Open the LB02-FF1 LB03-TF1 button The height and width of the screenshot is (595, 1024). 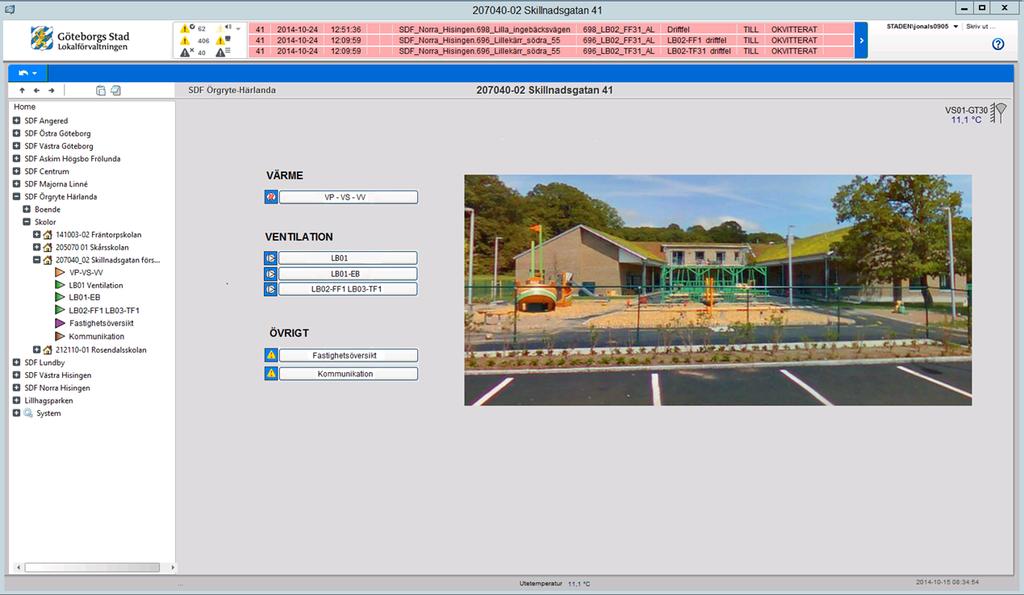(x=348, y=289)
